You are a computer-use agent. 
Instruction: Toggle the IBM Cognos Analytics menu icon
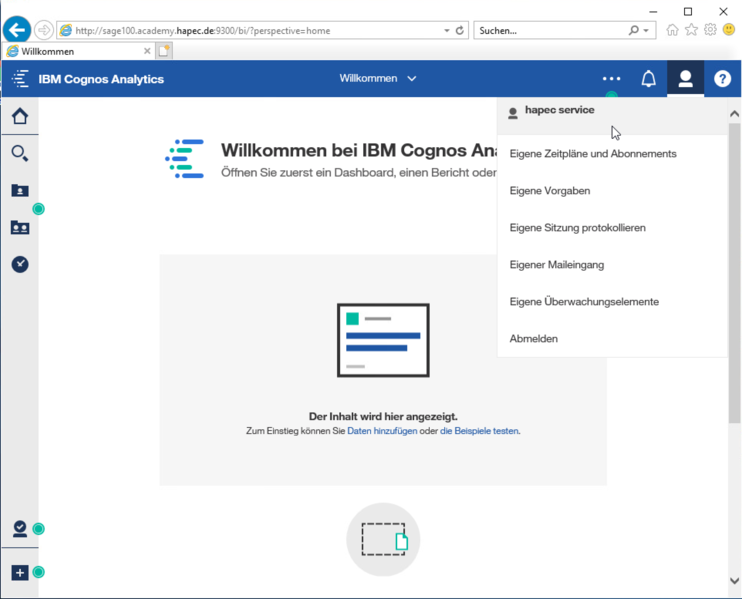pos(20,79)
